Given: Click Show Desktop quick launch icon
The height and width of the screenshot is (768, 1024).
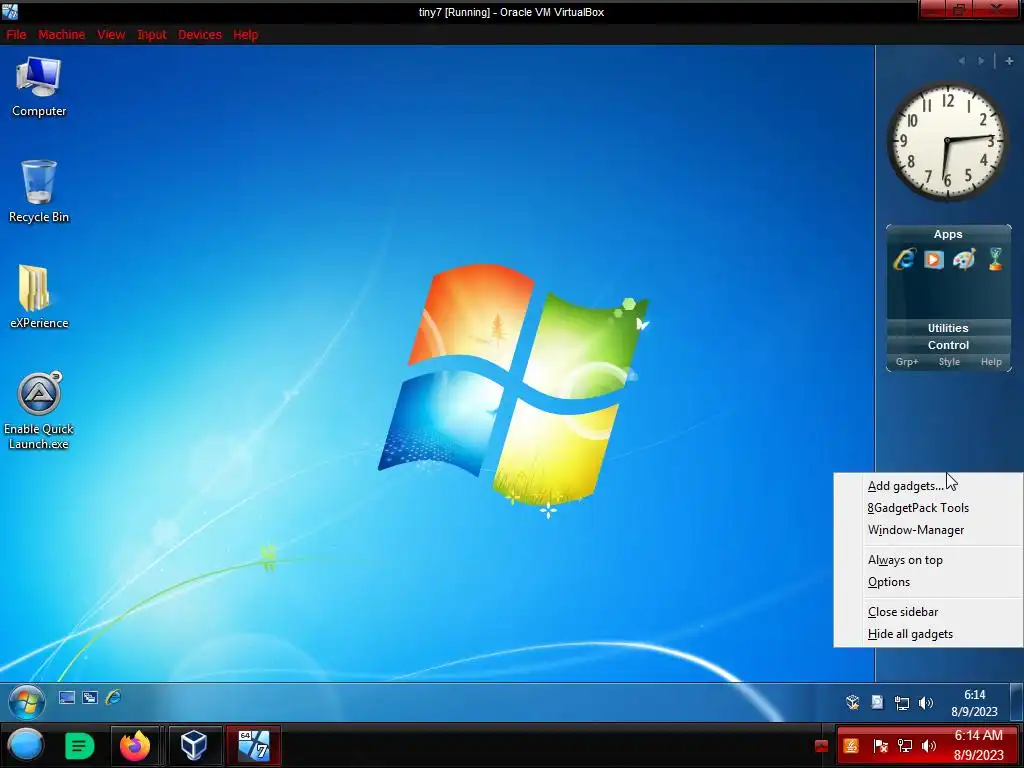Looking at the screenshot, I should pyautogui.click(x=67, y=697).
